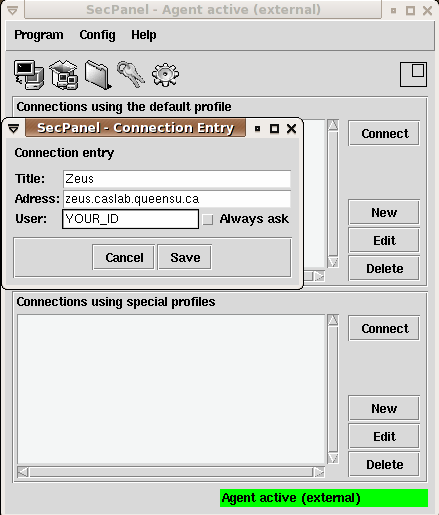Open main SecPanel window menu triangle
Screen dimensions: 439x515
click(12, 11)
